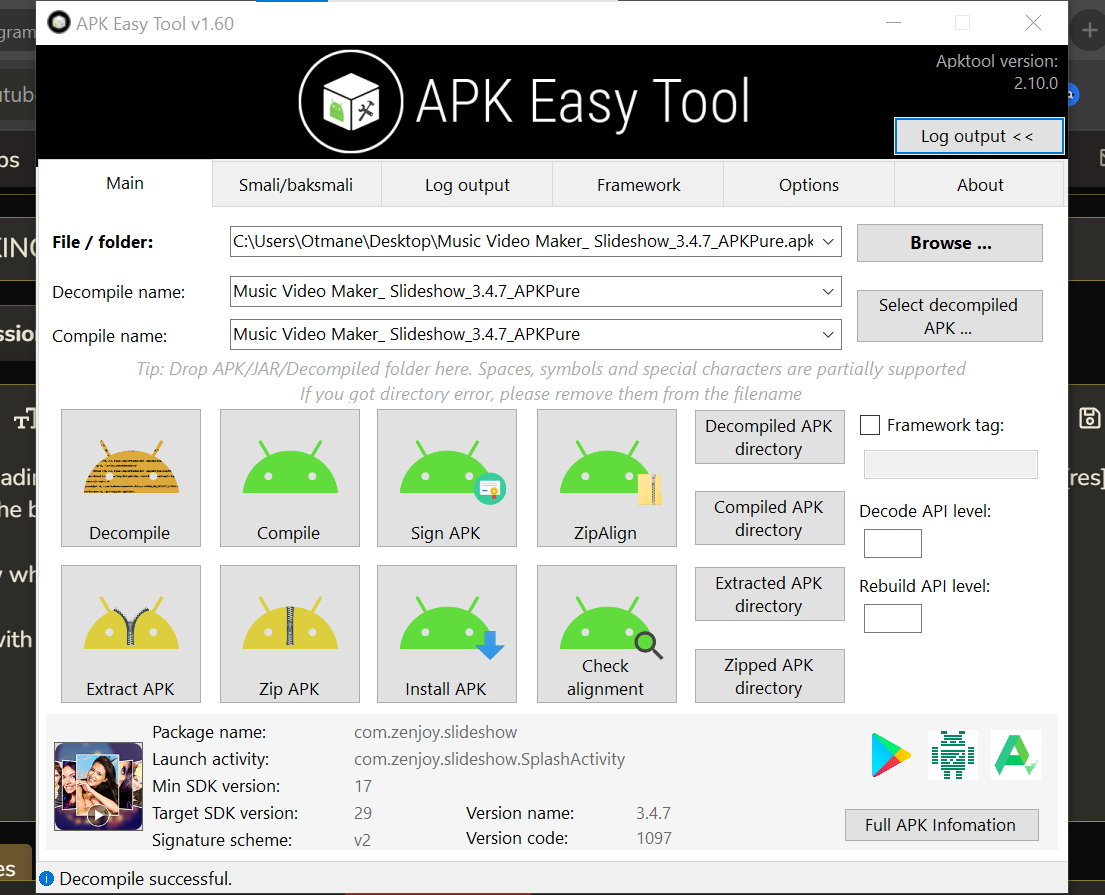Switch to the Smali/baksmali tab
Viewport: 1105px width, 895px height.
[296, 185]
